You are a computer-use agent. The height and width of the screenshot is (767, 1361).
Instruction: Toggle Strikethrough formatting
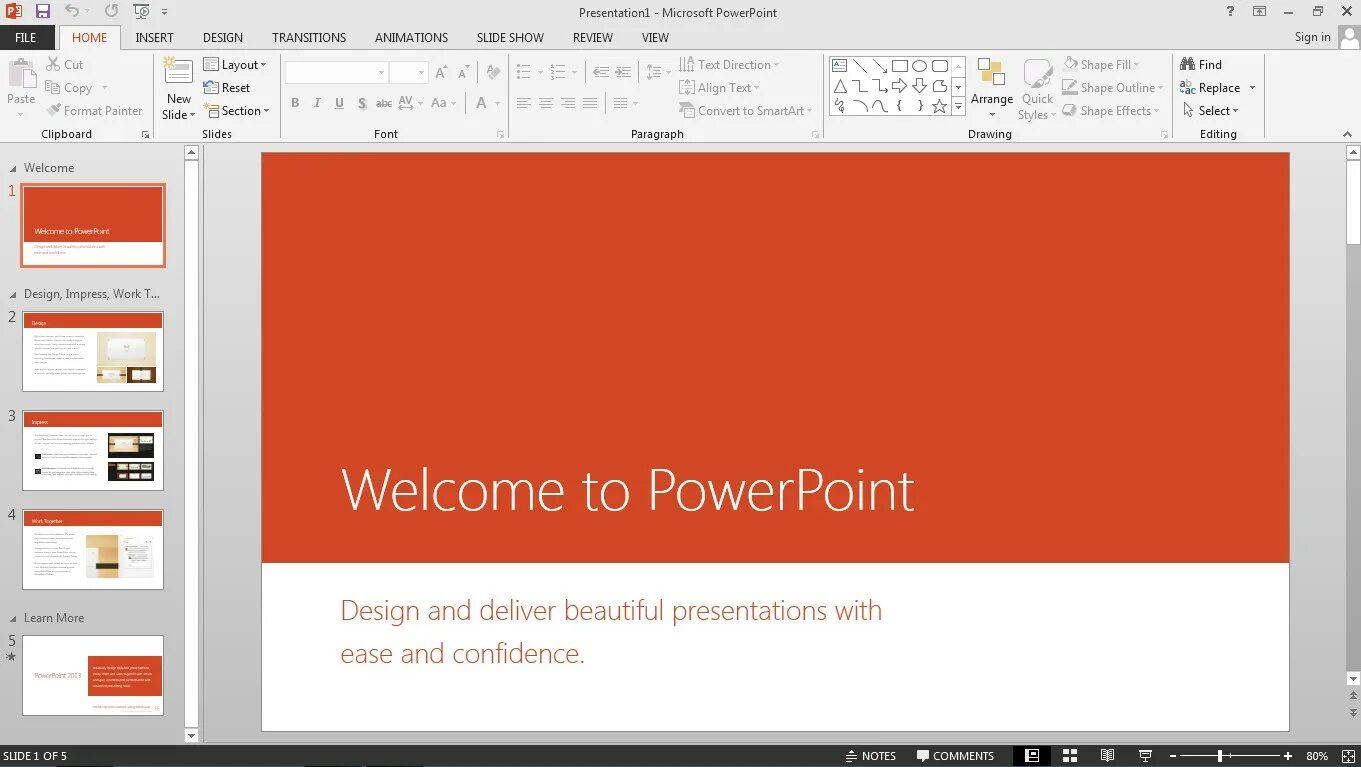click(384, 103)
